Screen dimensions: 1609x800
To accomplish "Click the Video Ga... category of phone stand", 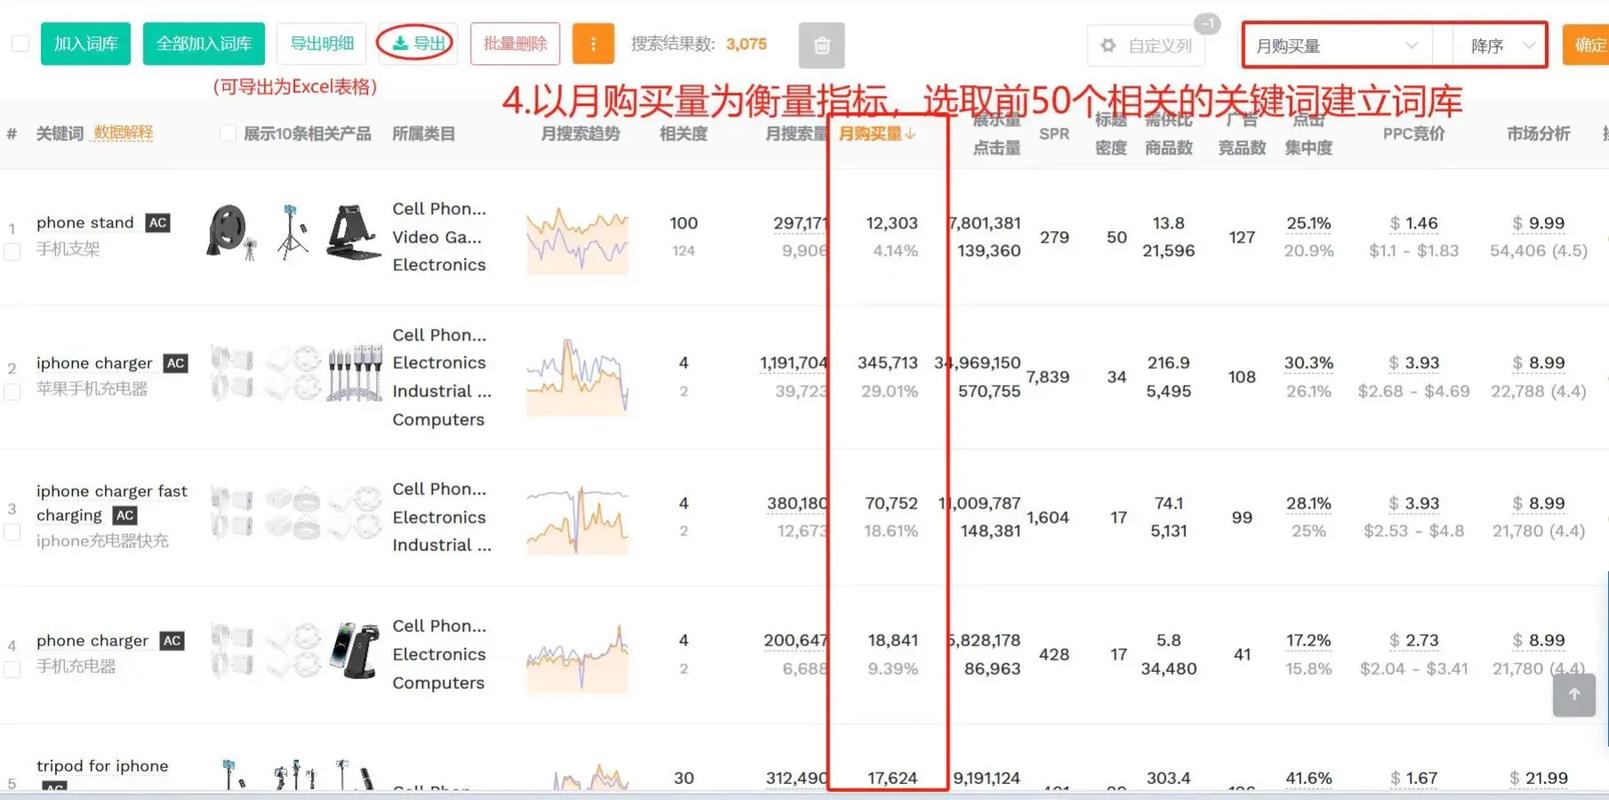I will [x=436, y=237].
